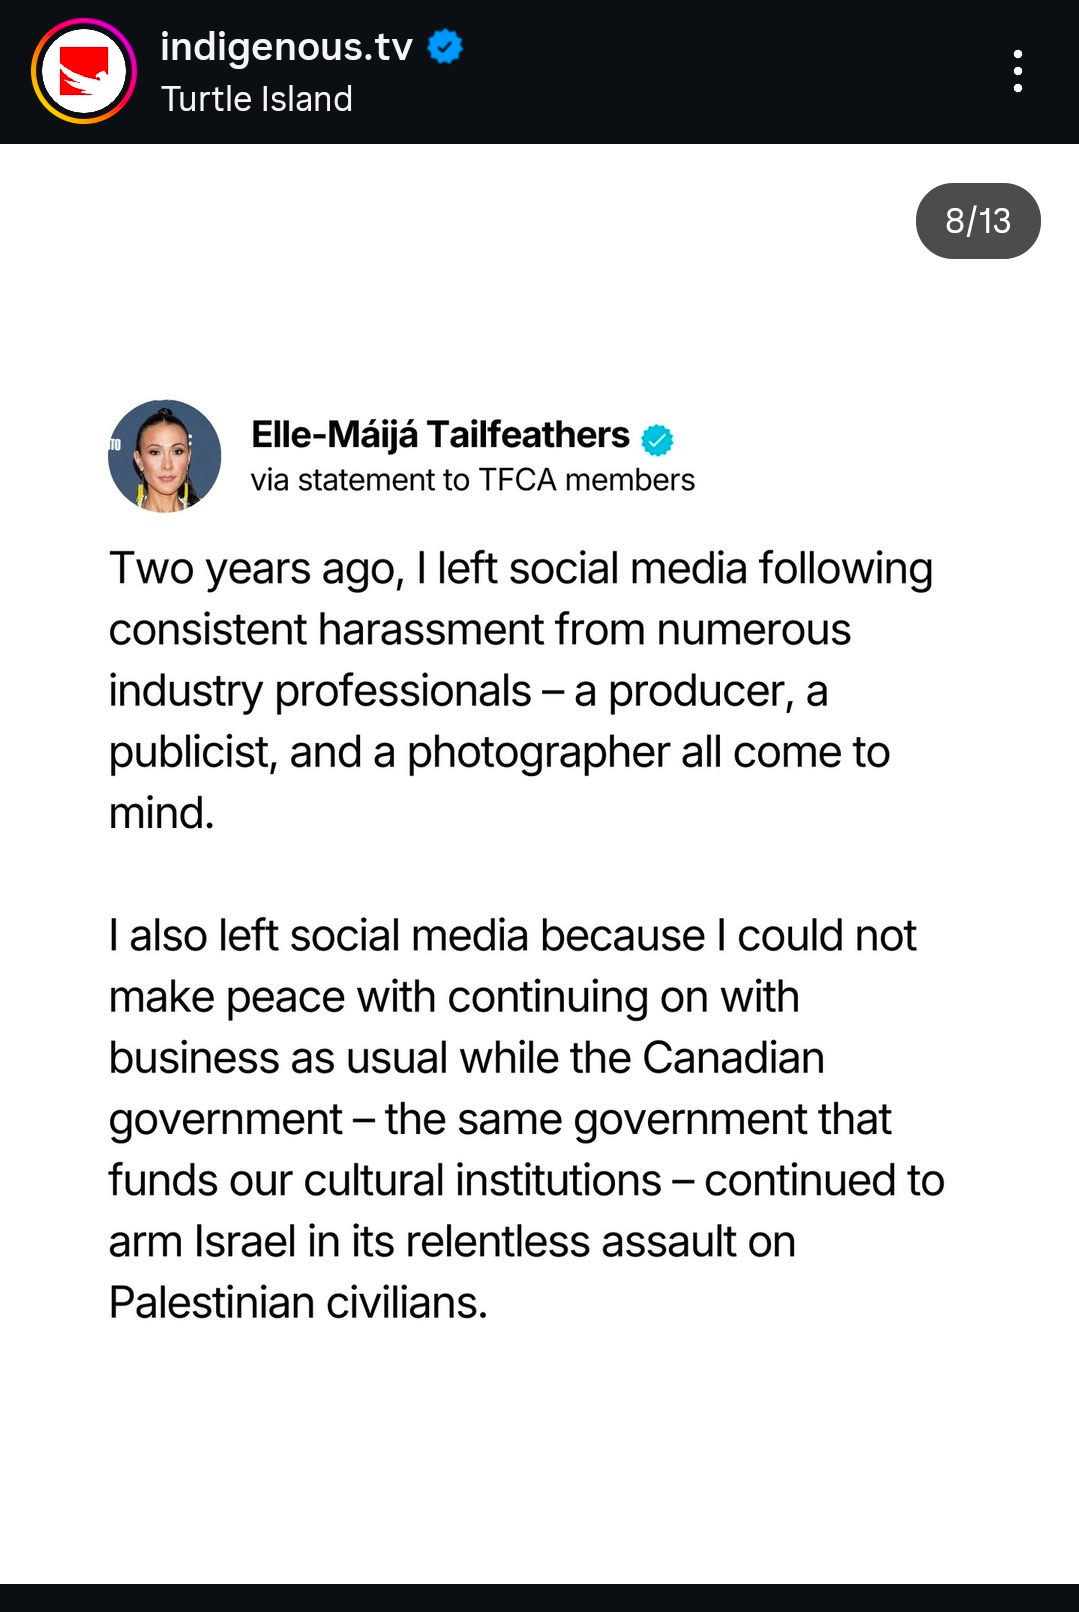Click the word "mind." ending the first paragraph

[162, 813]
